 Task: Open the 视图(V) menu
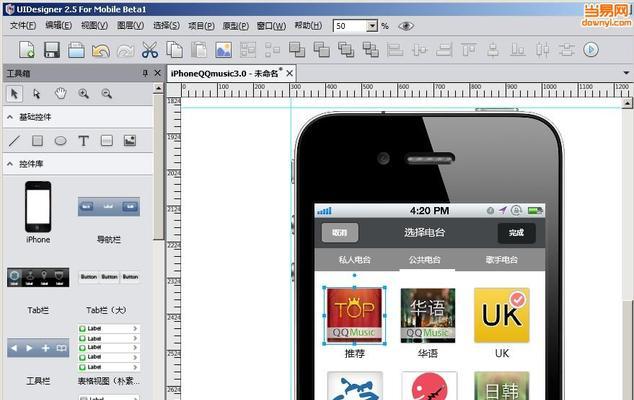95,25
